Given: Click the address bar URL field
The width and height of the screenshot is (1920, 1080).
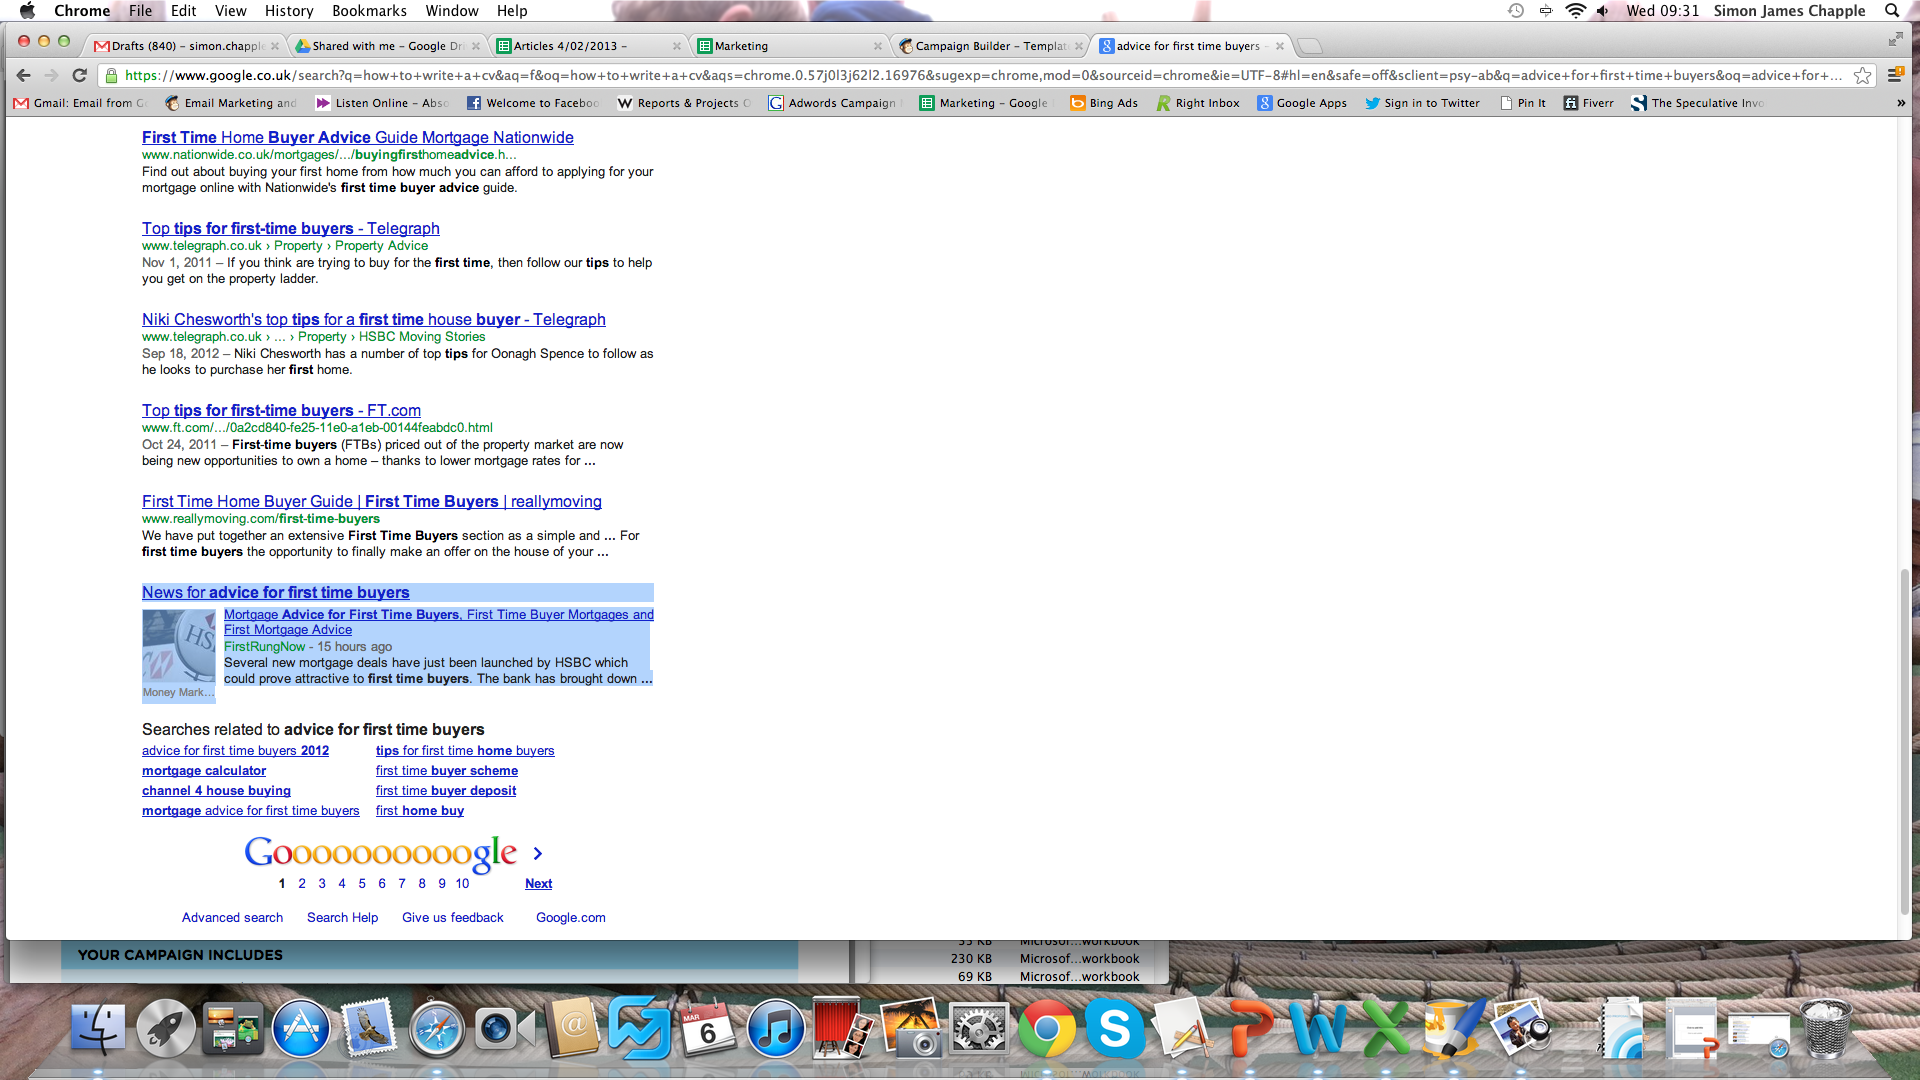Looking at the screenshot, I should (x=983, y=75).
